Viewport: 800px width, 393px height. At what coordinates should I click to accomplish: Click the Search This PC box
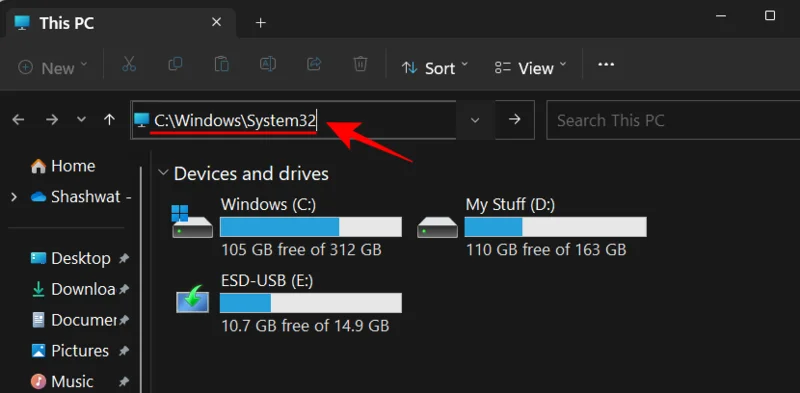673,120
